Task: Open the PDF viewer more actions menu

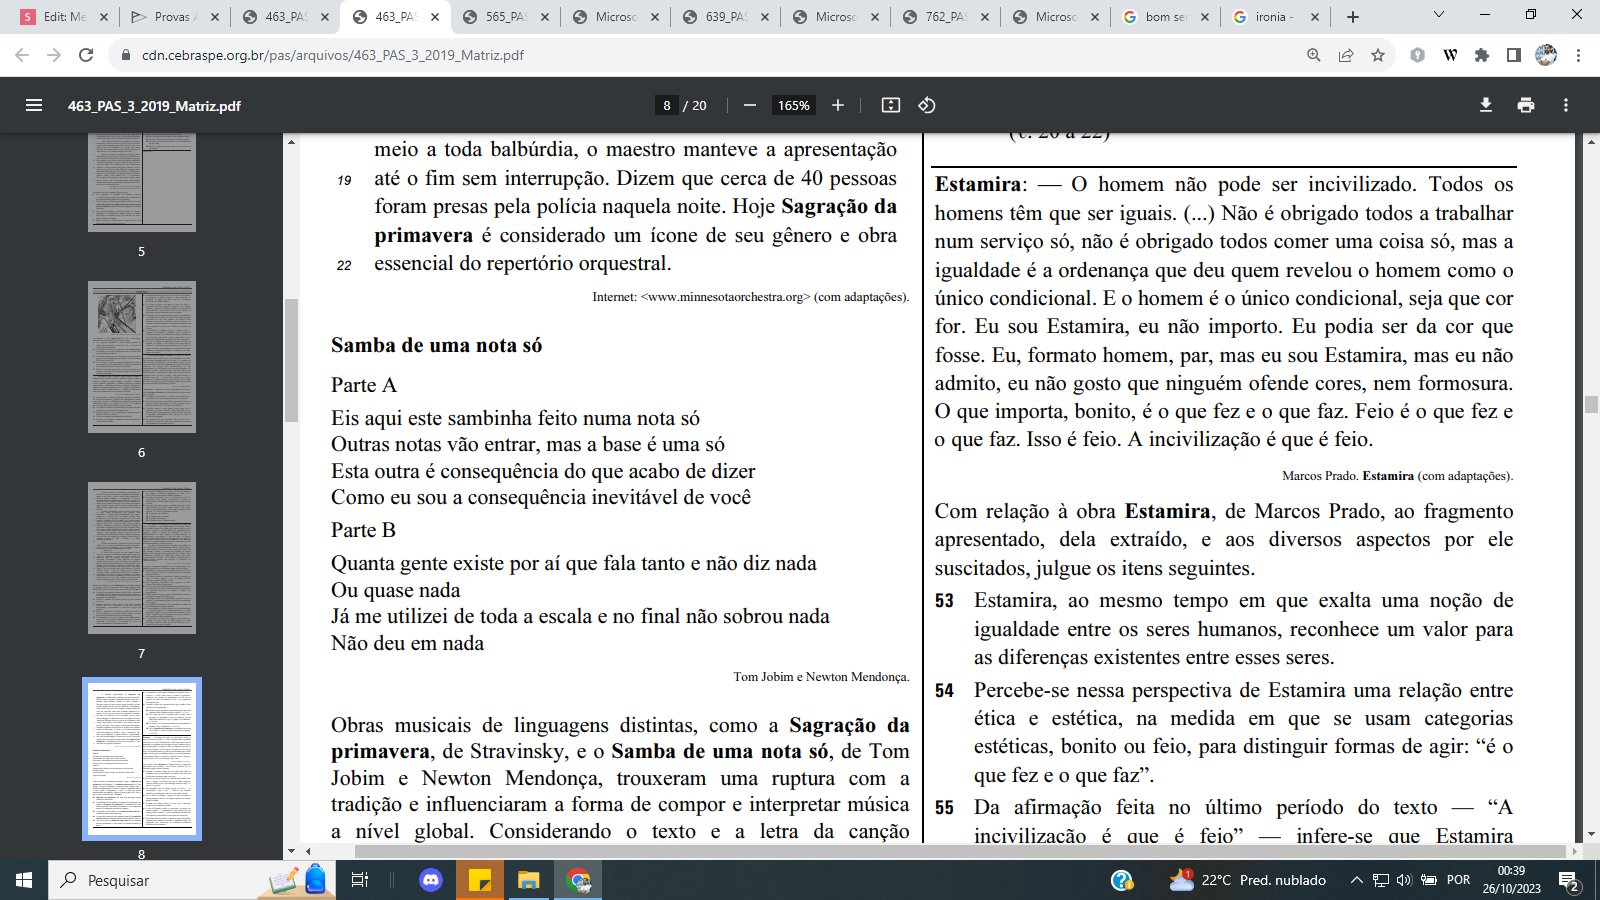Action: tap(1566, 105)
